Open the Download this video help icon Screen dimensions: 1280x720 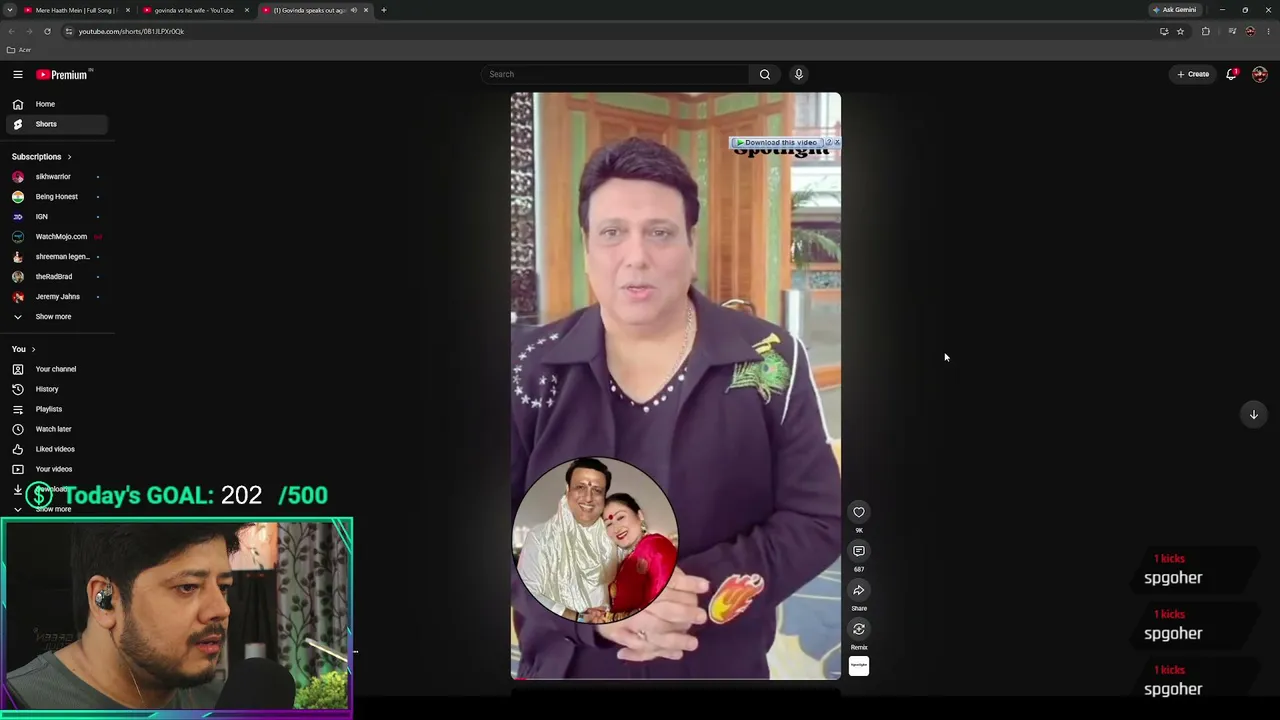828,143
